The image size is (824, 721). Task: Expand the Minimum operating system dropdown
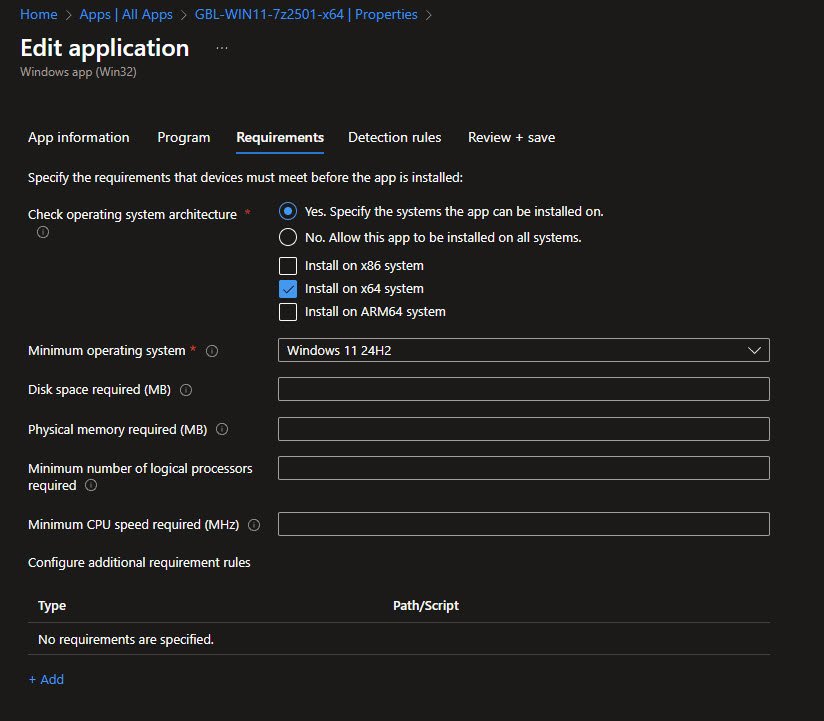pos(523,351)
